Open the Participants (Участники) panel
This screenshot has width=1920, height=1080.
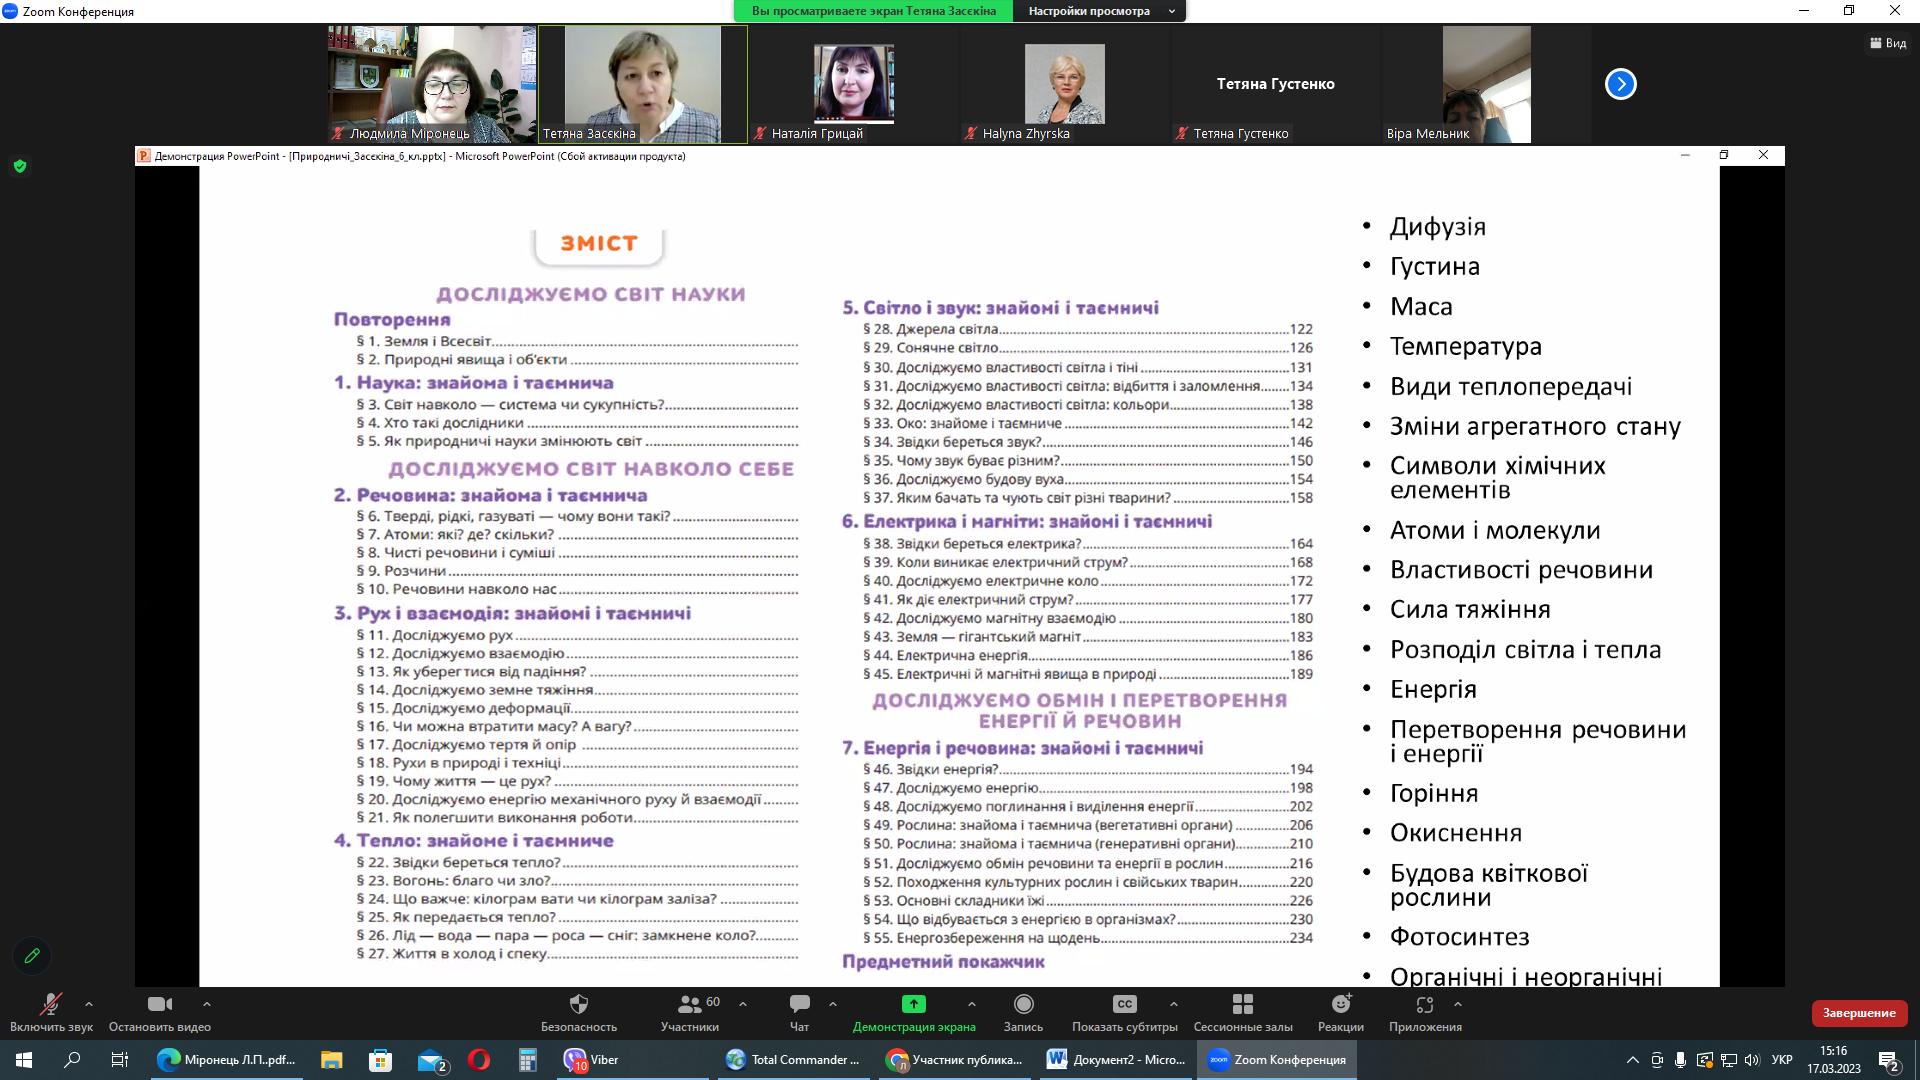pyautogui.click(x=689, y=1004)
